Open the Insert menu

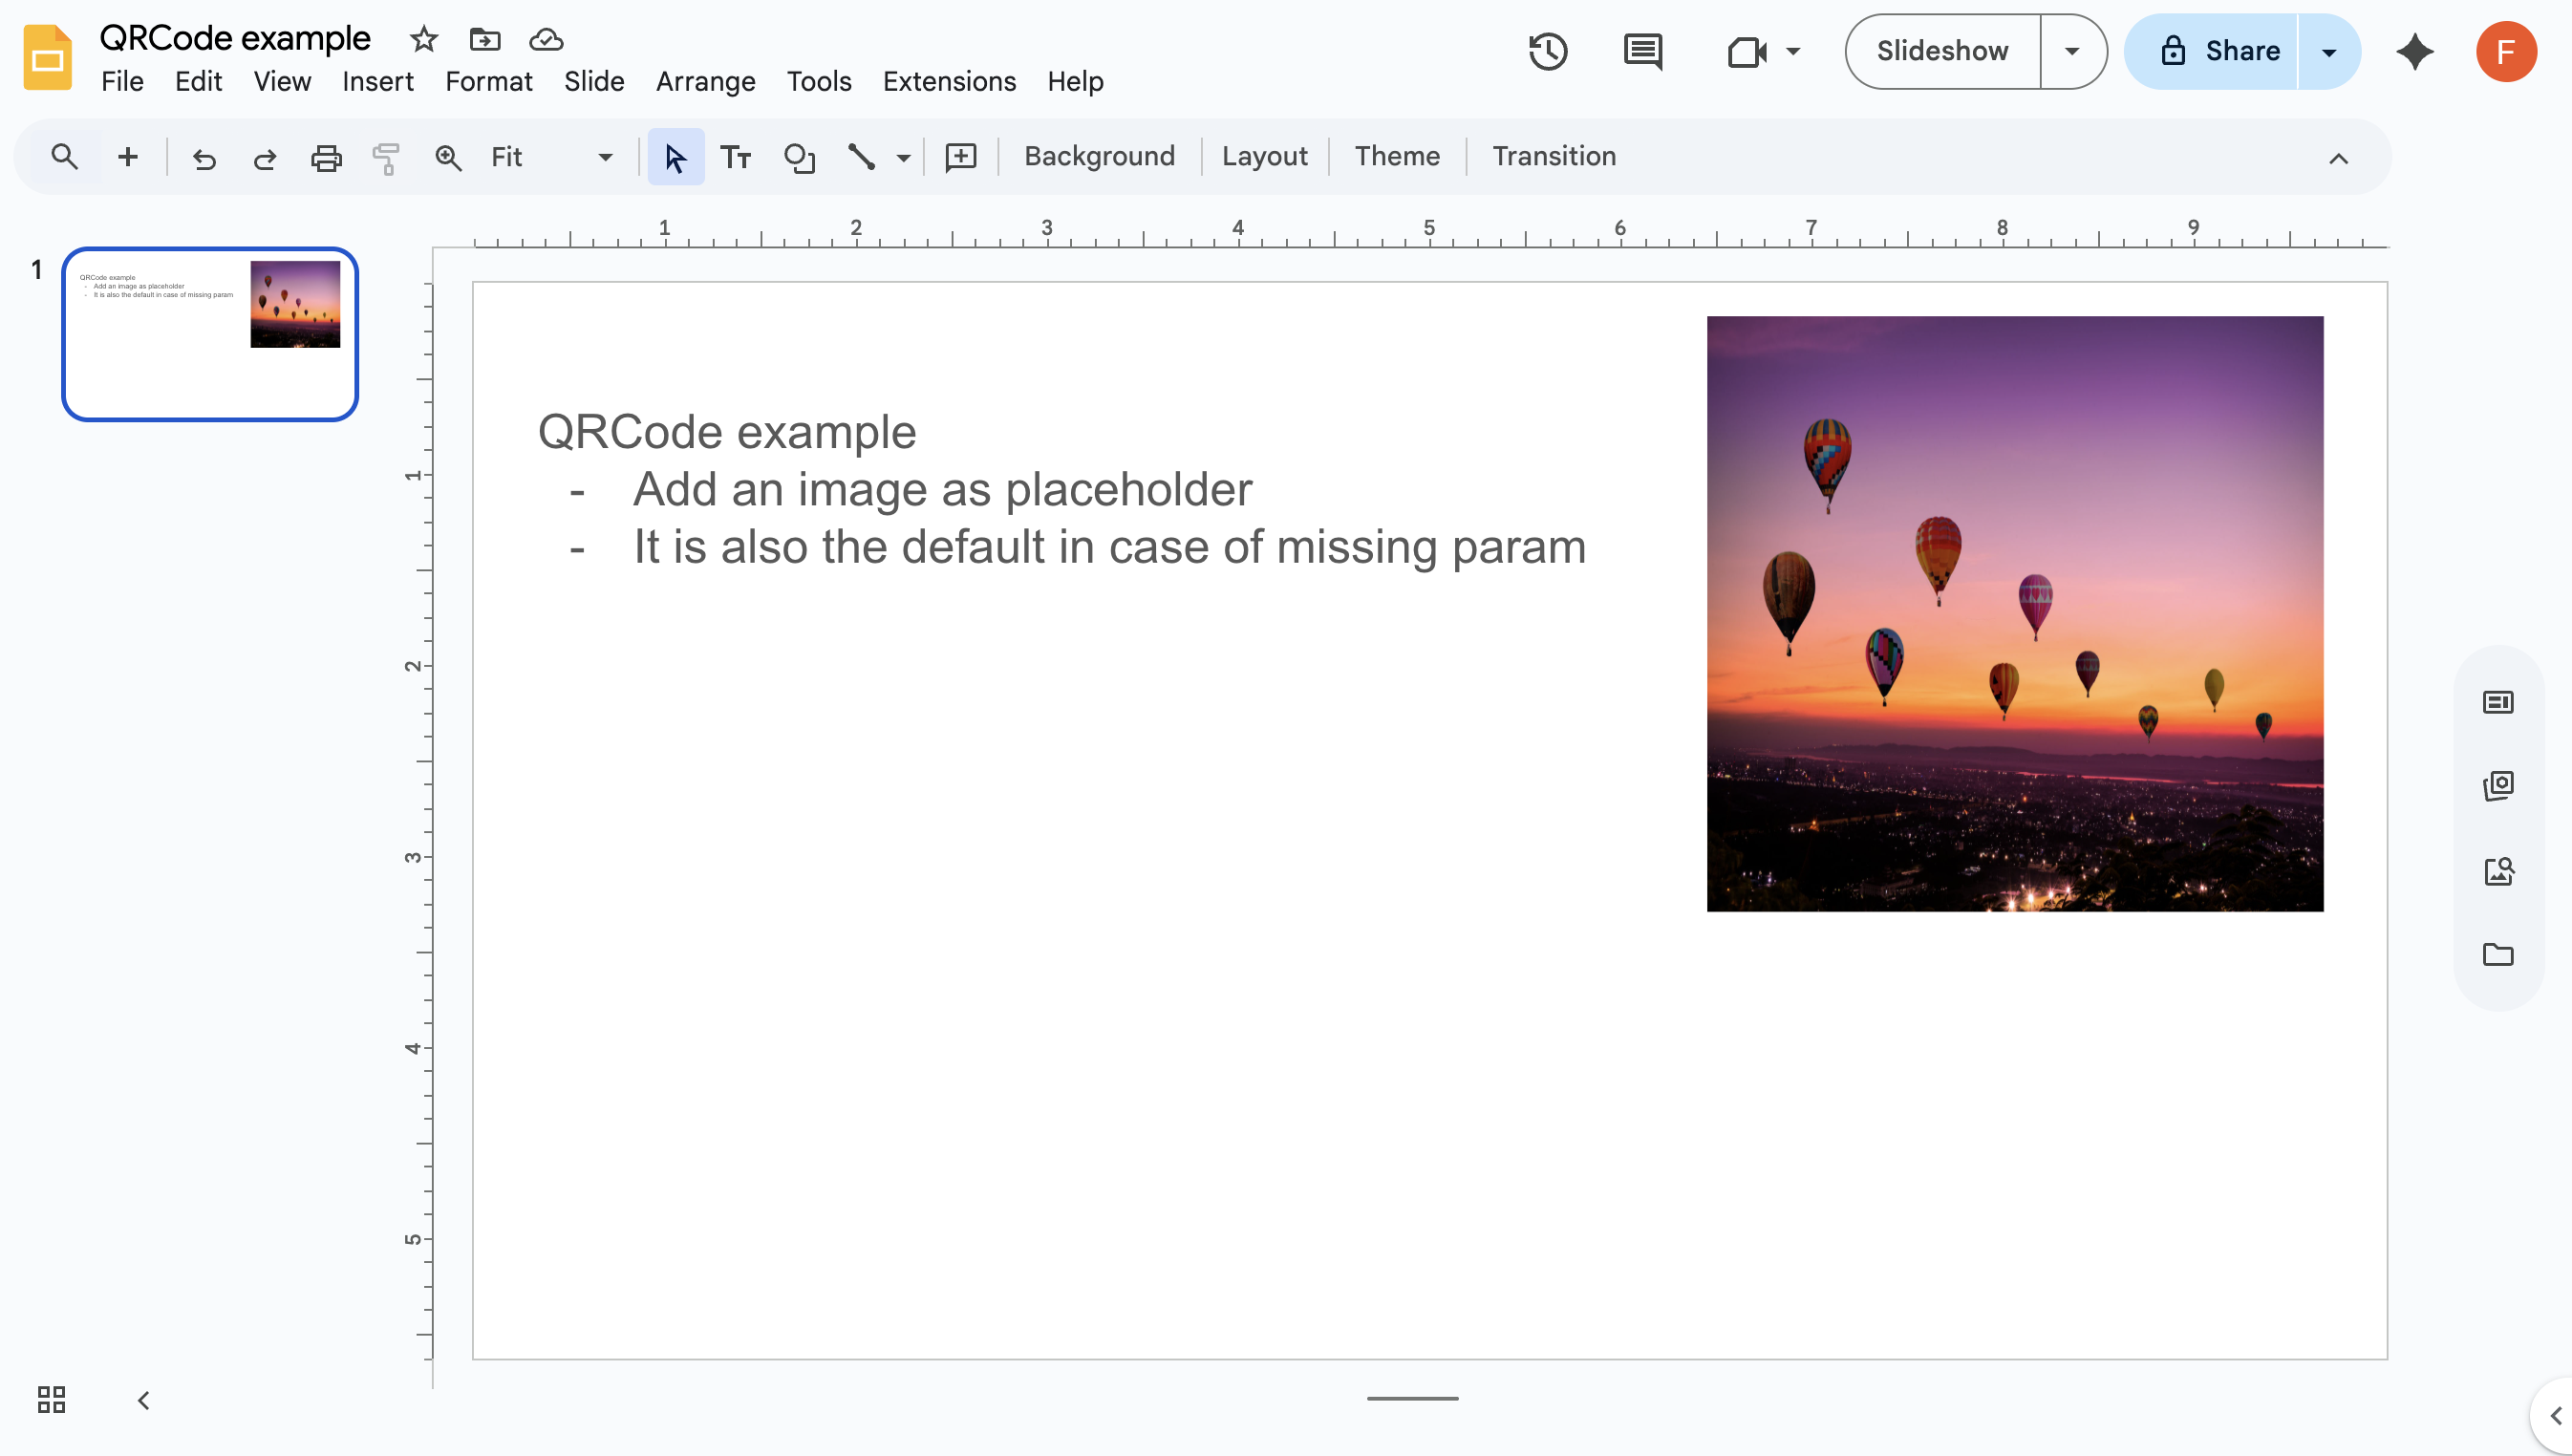377,81
